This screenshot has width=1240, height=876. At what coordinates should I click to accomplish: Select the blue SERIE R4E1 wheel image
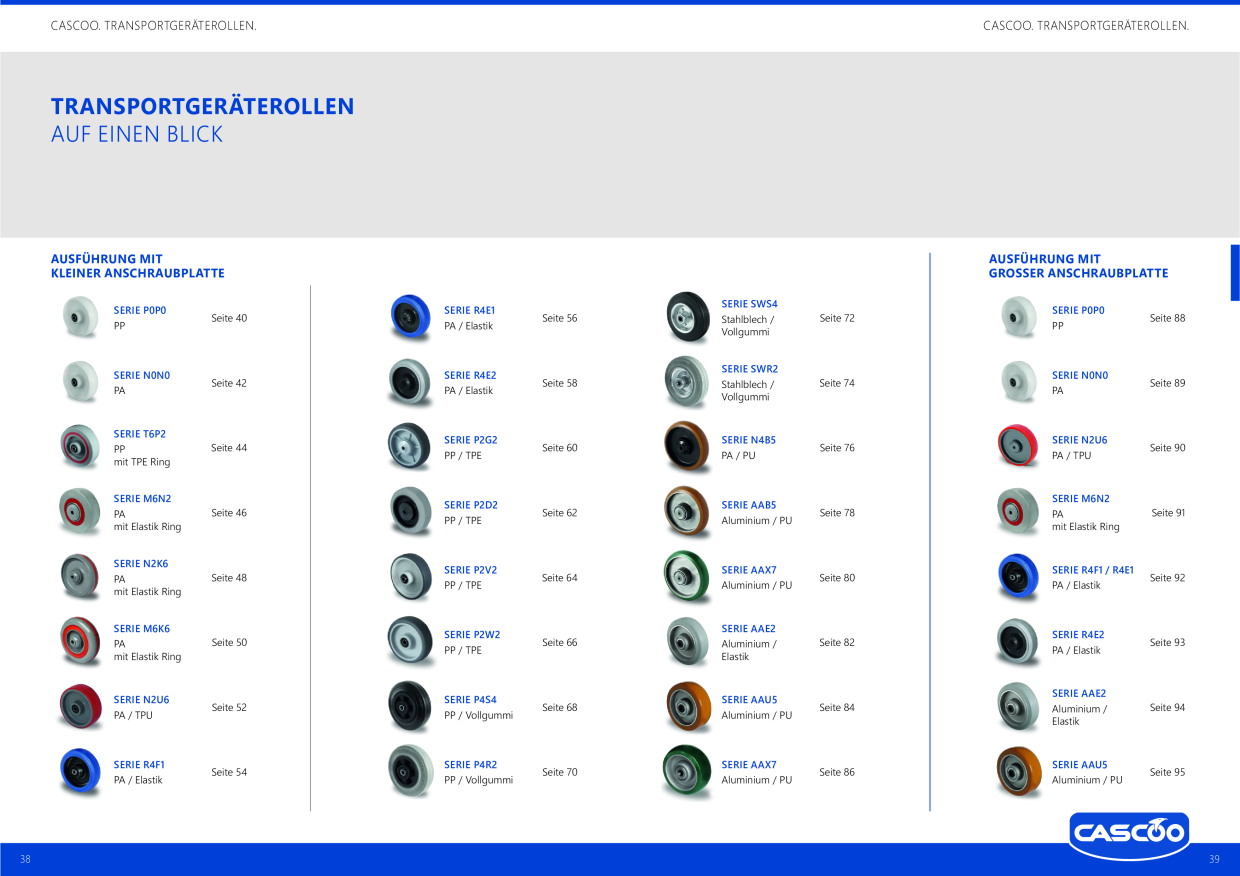[x=410, y=318]
